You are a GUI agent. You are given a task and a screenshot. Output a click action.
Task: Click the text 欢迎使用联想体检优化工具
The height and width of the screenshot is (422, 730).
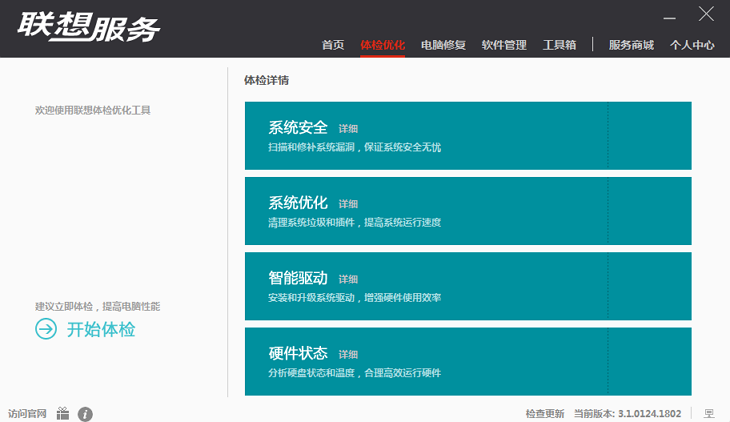[x=93, y=110]
